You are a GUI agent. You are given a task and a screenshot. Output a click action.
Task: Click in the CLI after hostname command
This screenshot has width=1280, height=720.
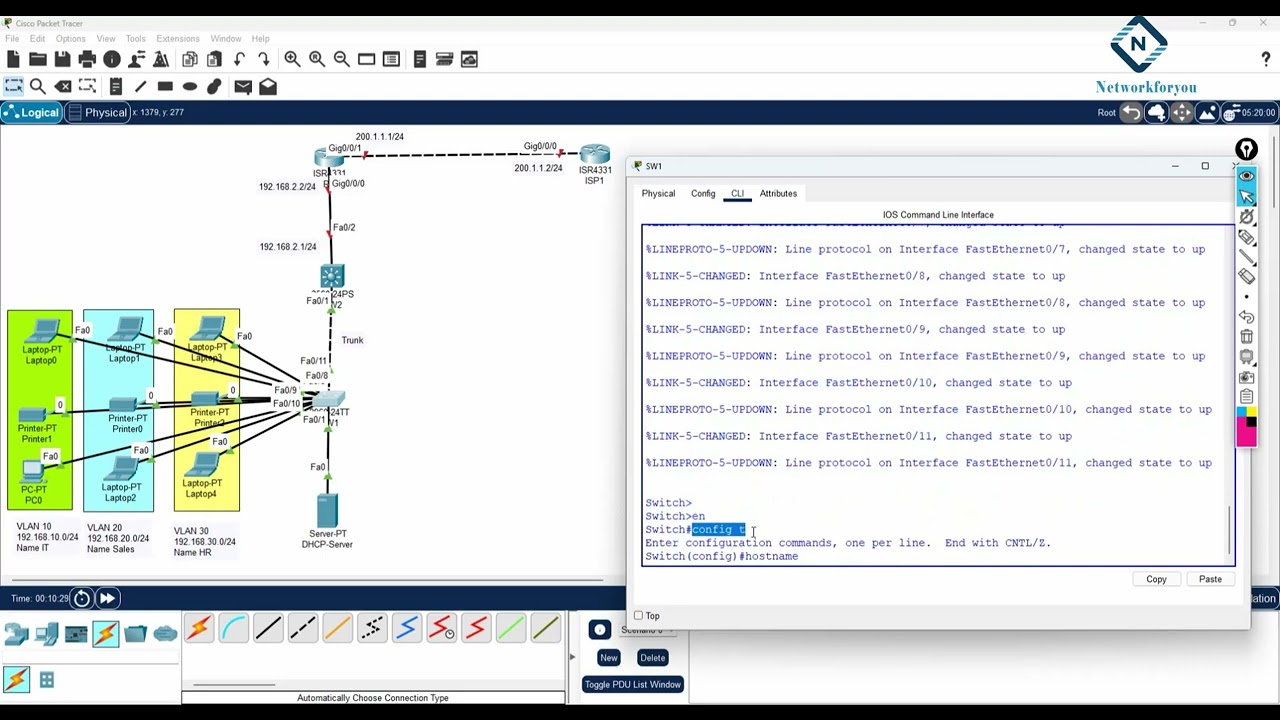(x=802, y=556)
